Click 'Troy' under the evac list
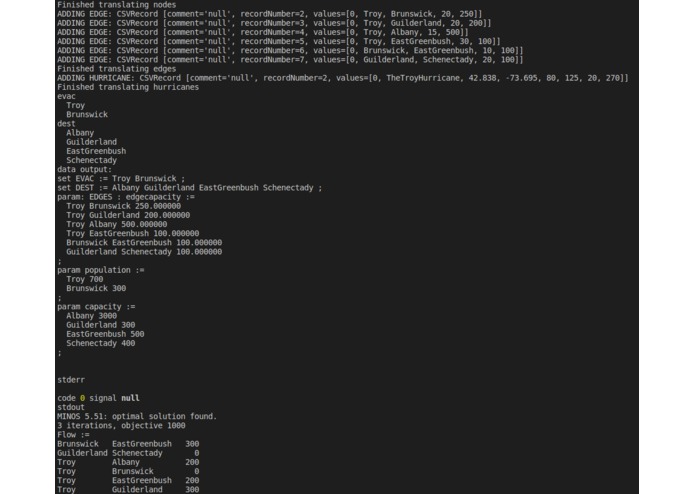Viewport: 695px width, 494px height. (x=75, y=105)
